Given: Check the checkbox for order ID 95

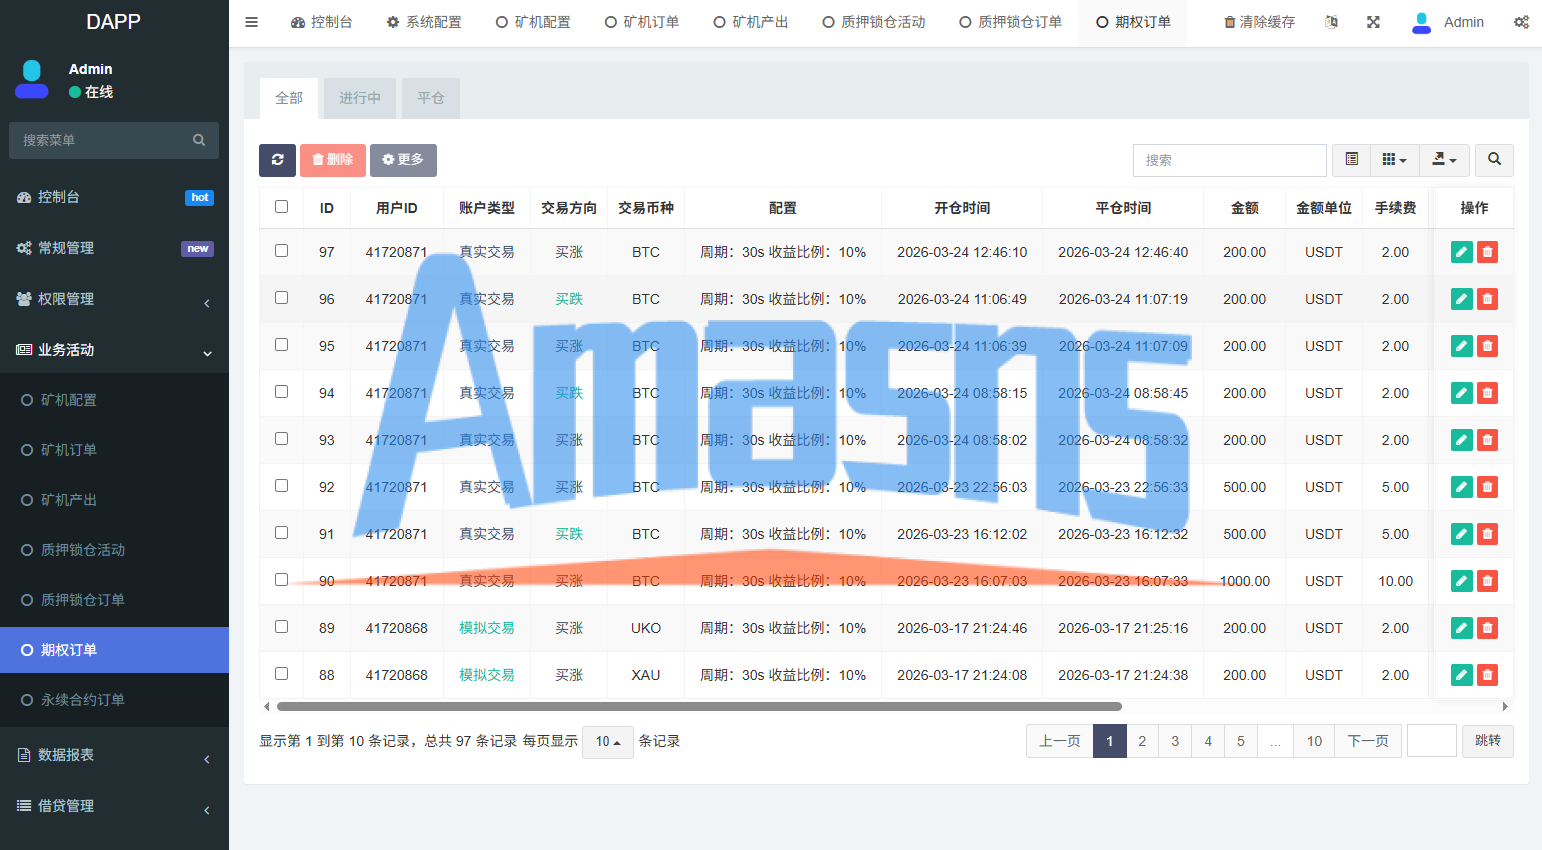Looking at the screenshot, I should [281, 345].
